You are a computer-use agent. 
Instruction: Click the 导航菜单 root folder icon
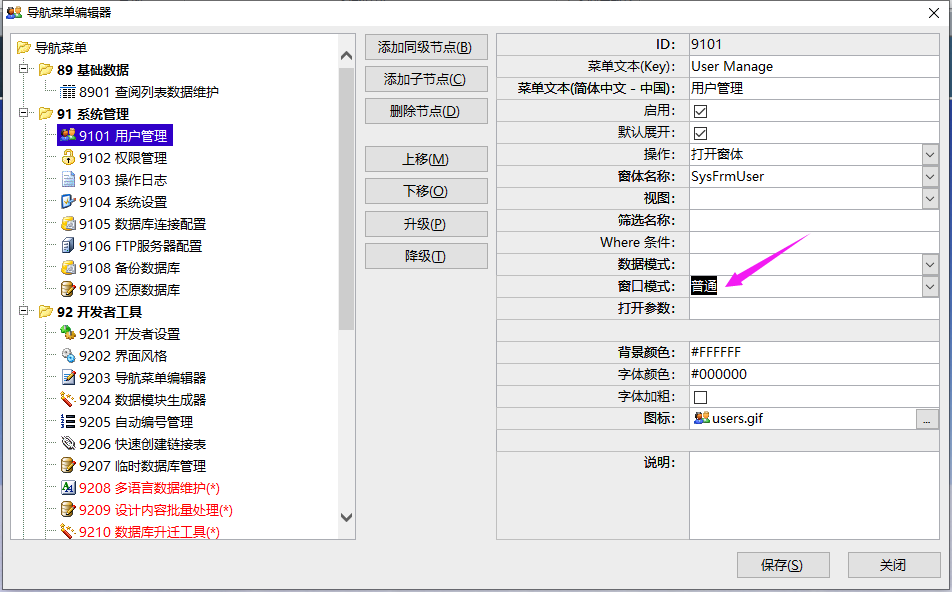click(x=24, y=47)
